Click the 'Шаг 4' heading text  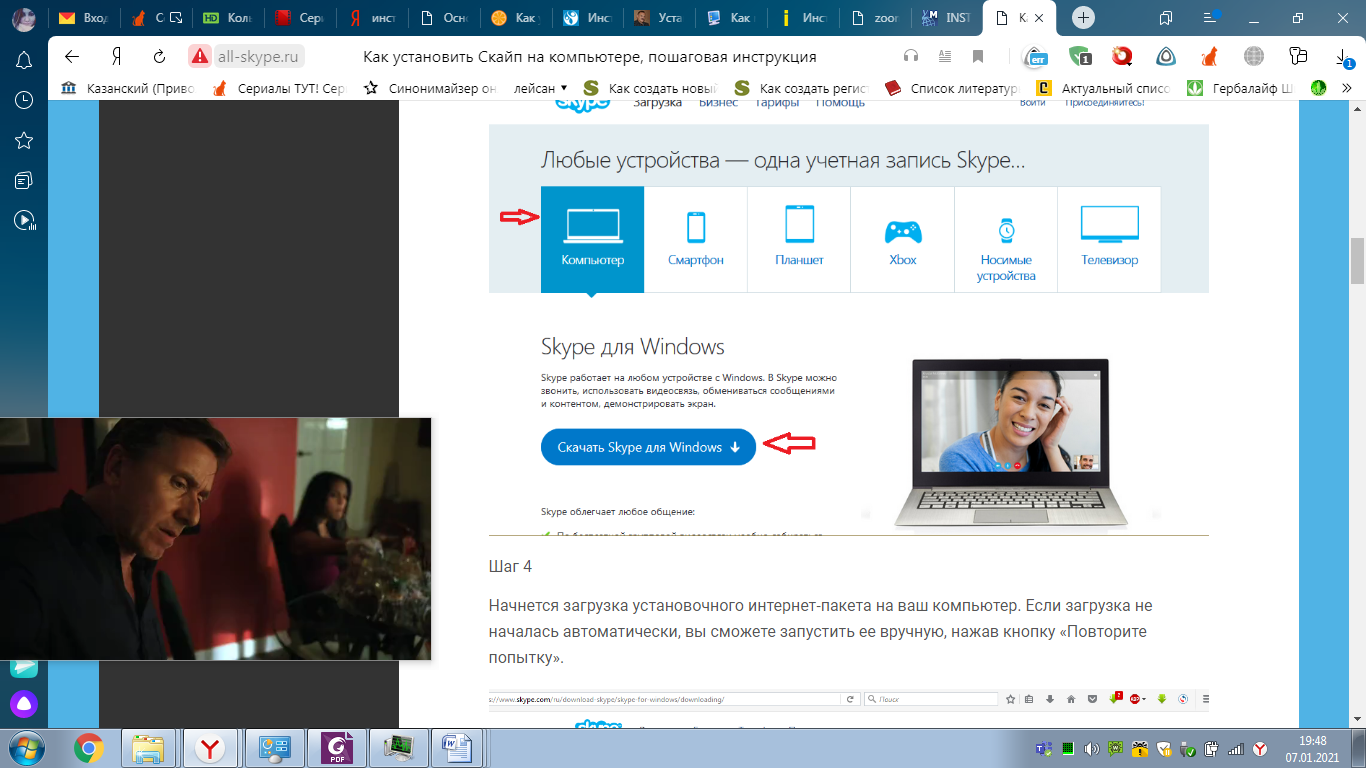pyautogui.click(x=510, y=567)
